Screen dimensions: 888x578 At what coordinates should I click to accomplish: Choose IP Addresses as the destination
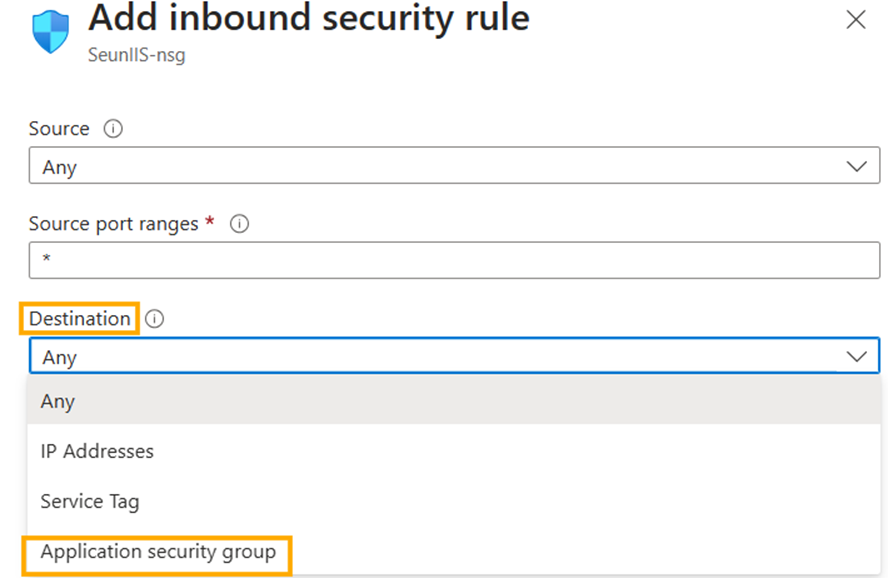coord(97,451)
